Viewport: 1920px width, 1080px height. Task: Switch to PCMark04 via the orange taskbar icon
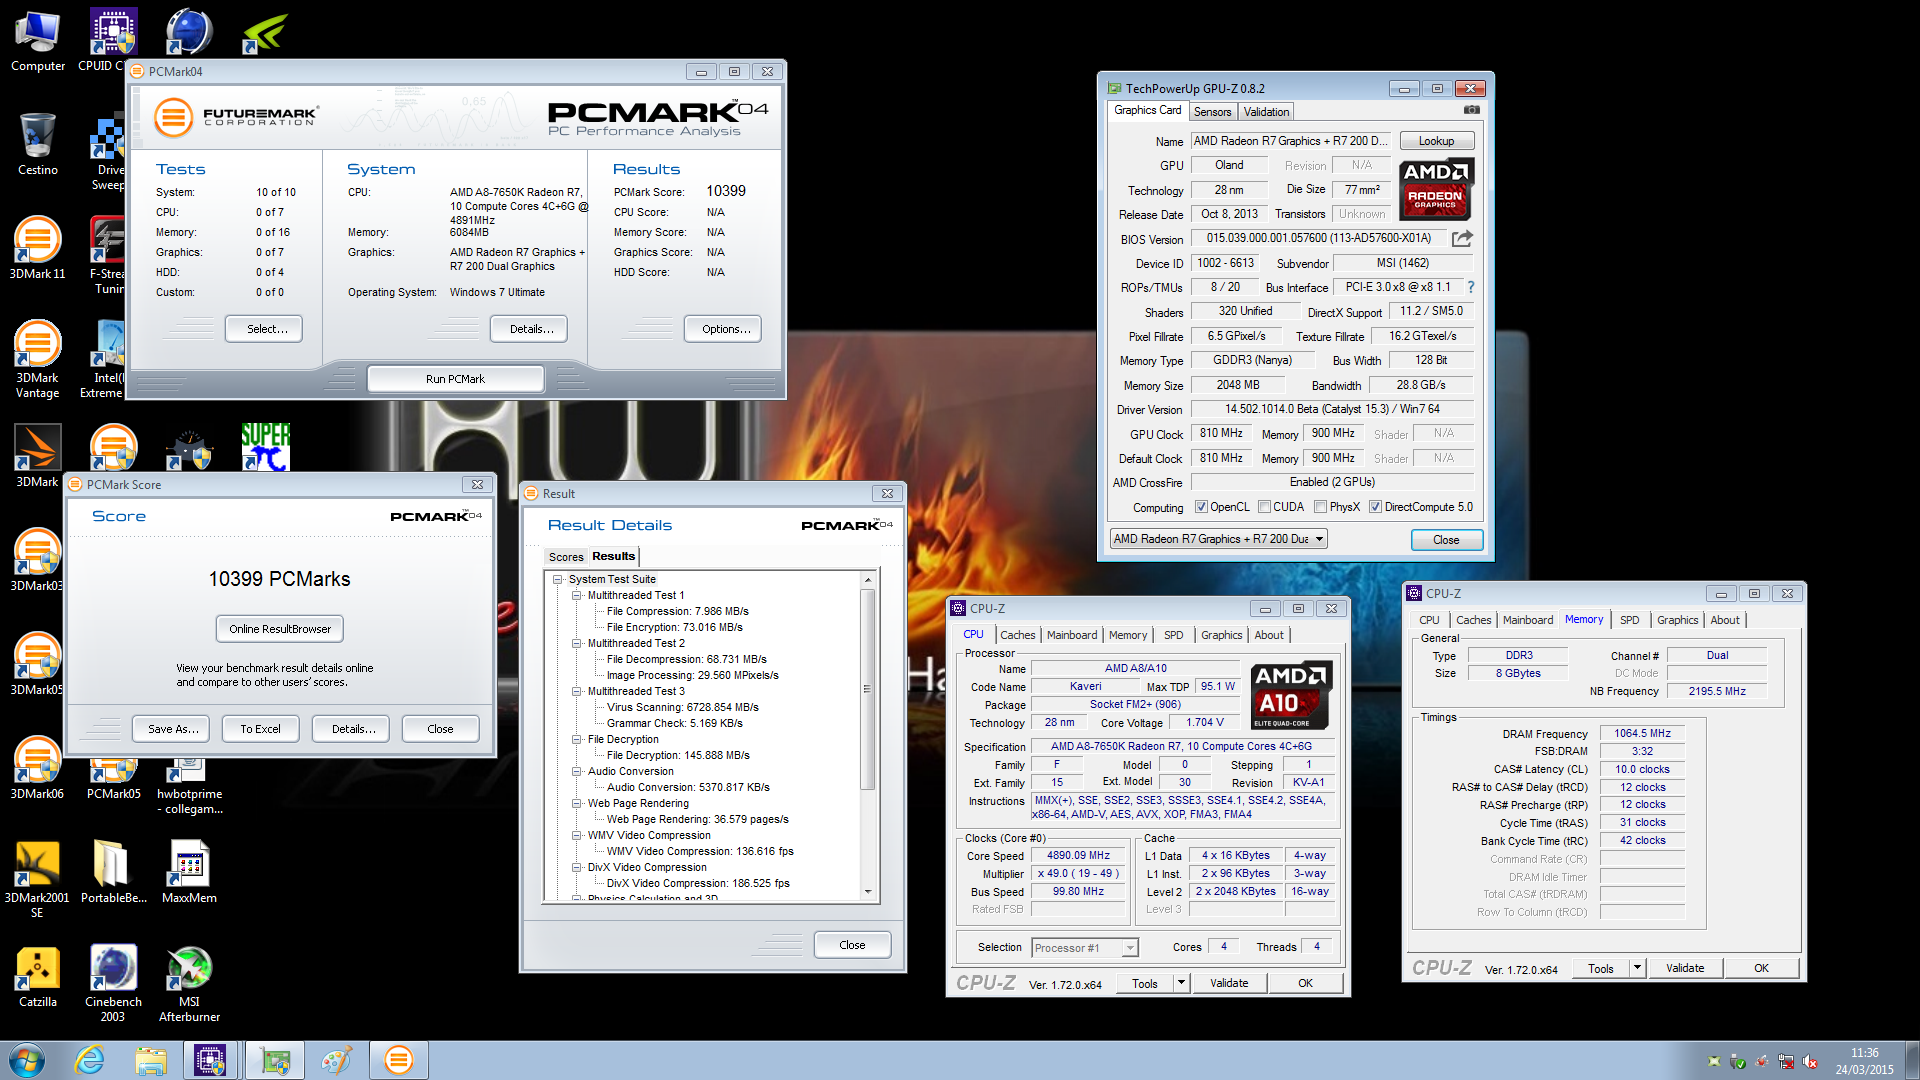[x=398, y=1060]
